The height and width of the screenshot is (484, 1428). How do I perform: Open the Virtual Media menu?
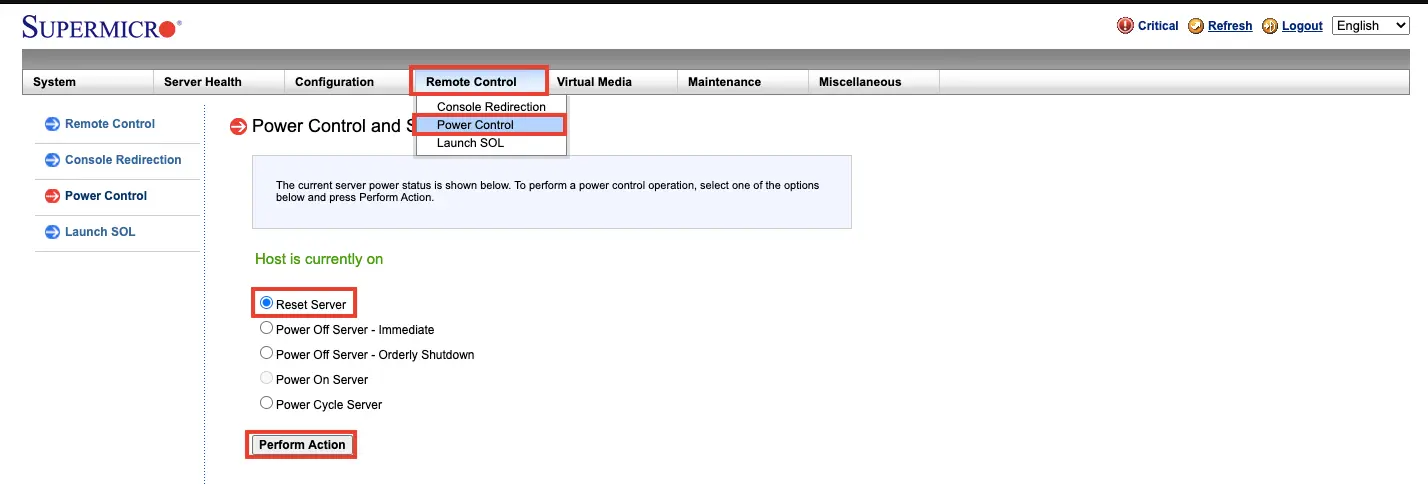(x=611, y=82)
